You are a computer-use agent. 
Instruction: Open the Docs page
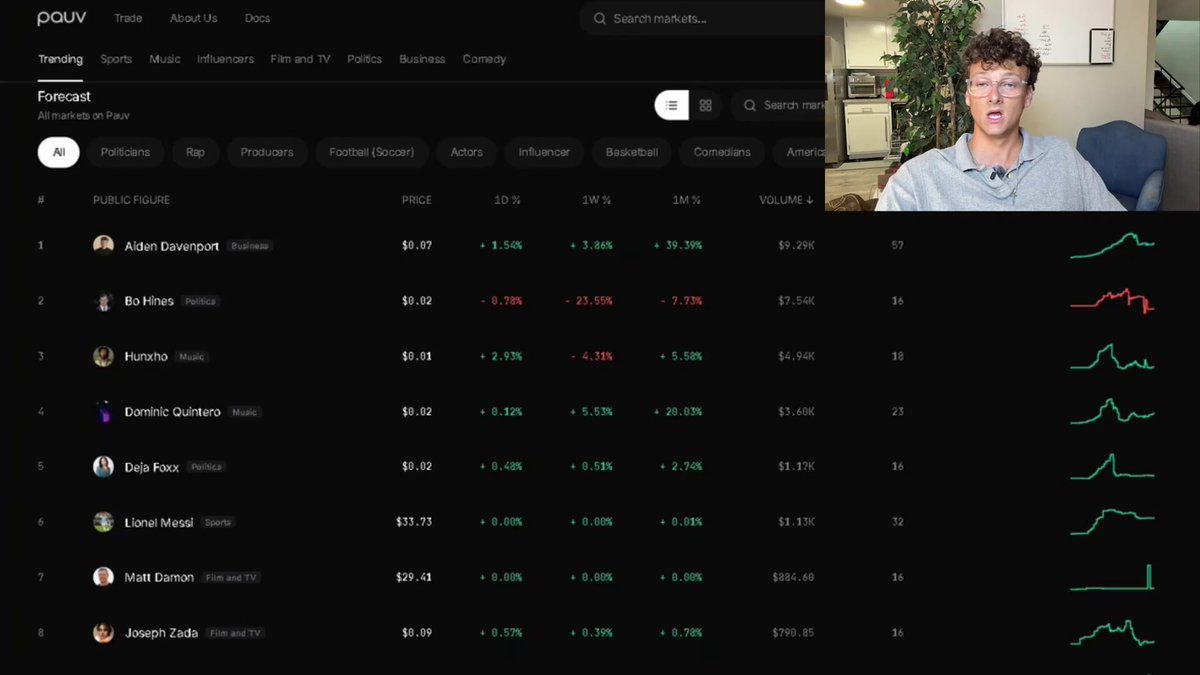click(x=257, y=18)
